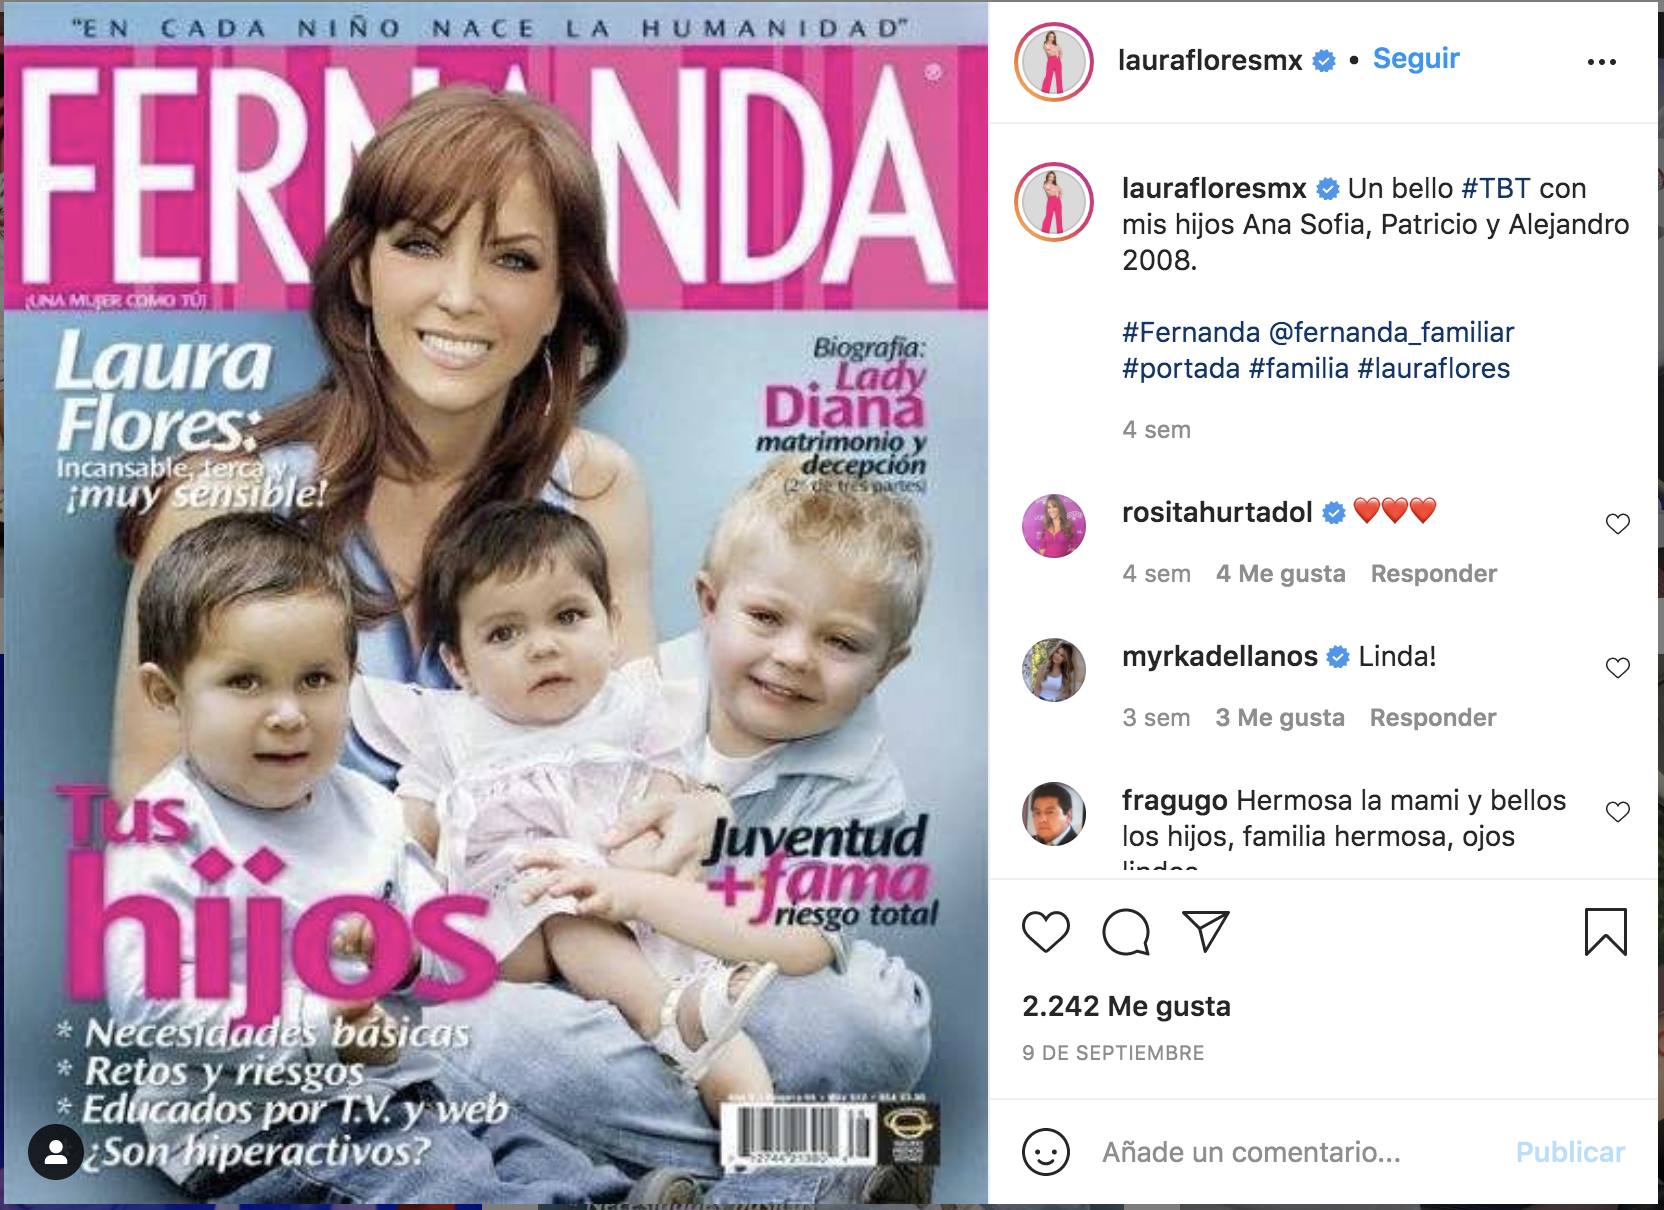The height and width of the screenshot is (1210, 1664).
Task: Reply to myrkadellanos's comment
Action: click(1432, 718)
